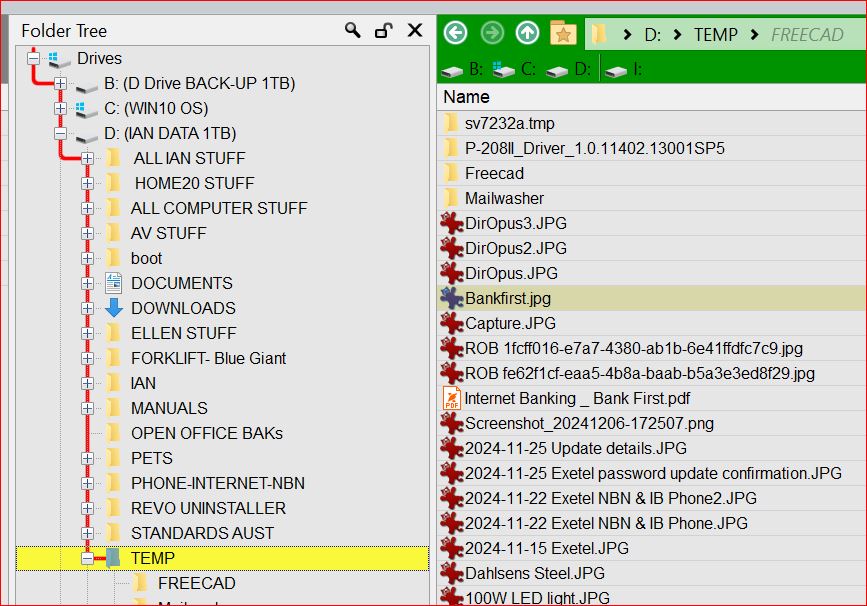The height and width of the screenshot is (606, 867).
Task: Click the Back navigation arrow button
Action: (456, 33)
